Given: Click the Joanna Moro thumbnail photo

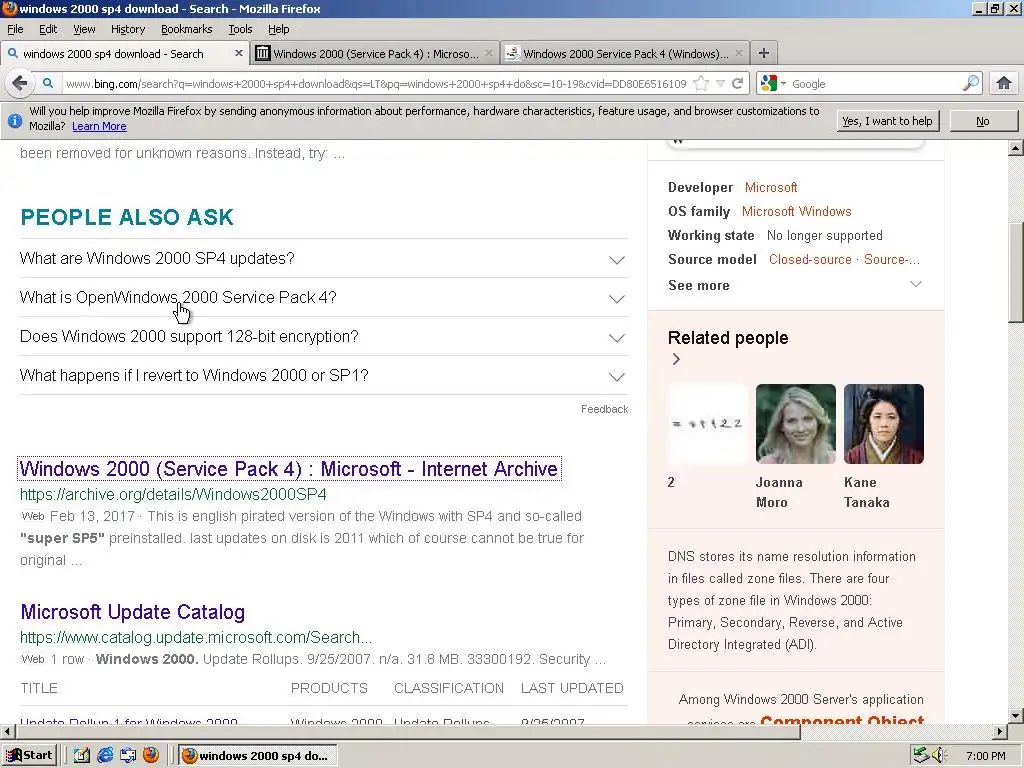Looking at the screenshot, I should 795,424.
